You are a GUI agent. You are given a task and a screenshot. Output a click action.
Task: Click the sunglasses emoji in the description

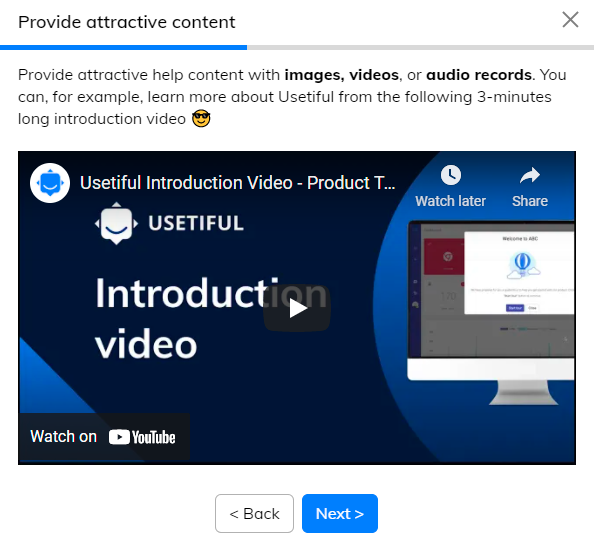point(201,119)
